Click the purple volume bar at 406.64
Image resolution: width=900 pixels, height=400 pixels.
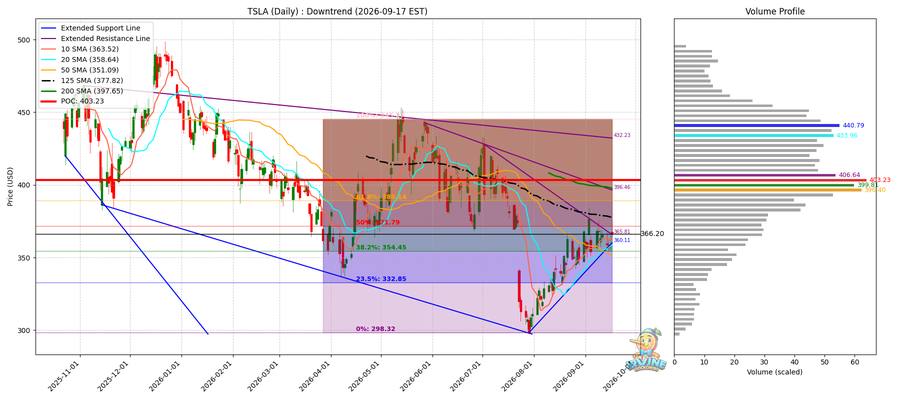755,175
